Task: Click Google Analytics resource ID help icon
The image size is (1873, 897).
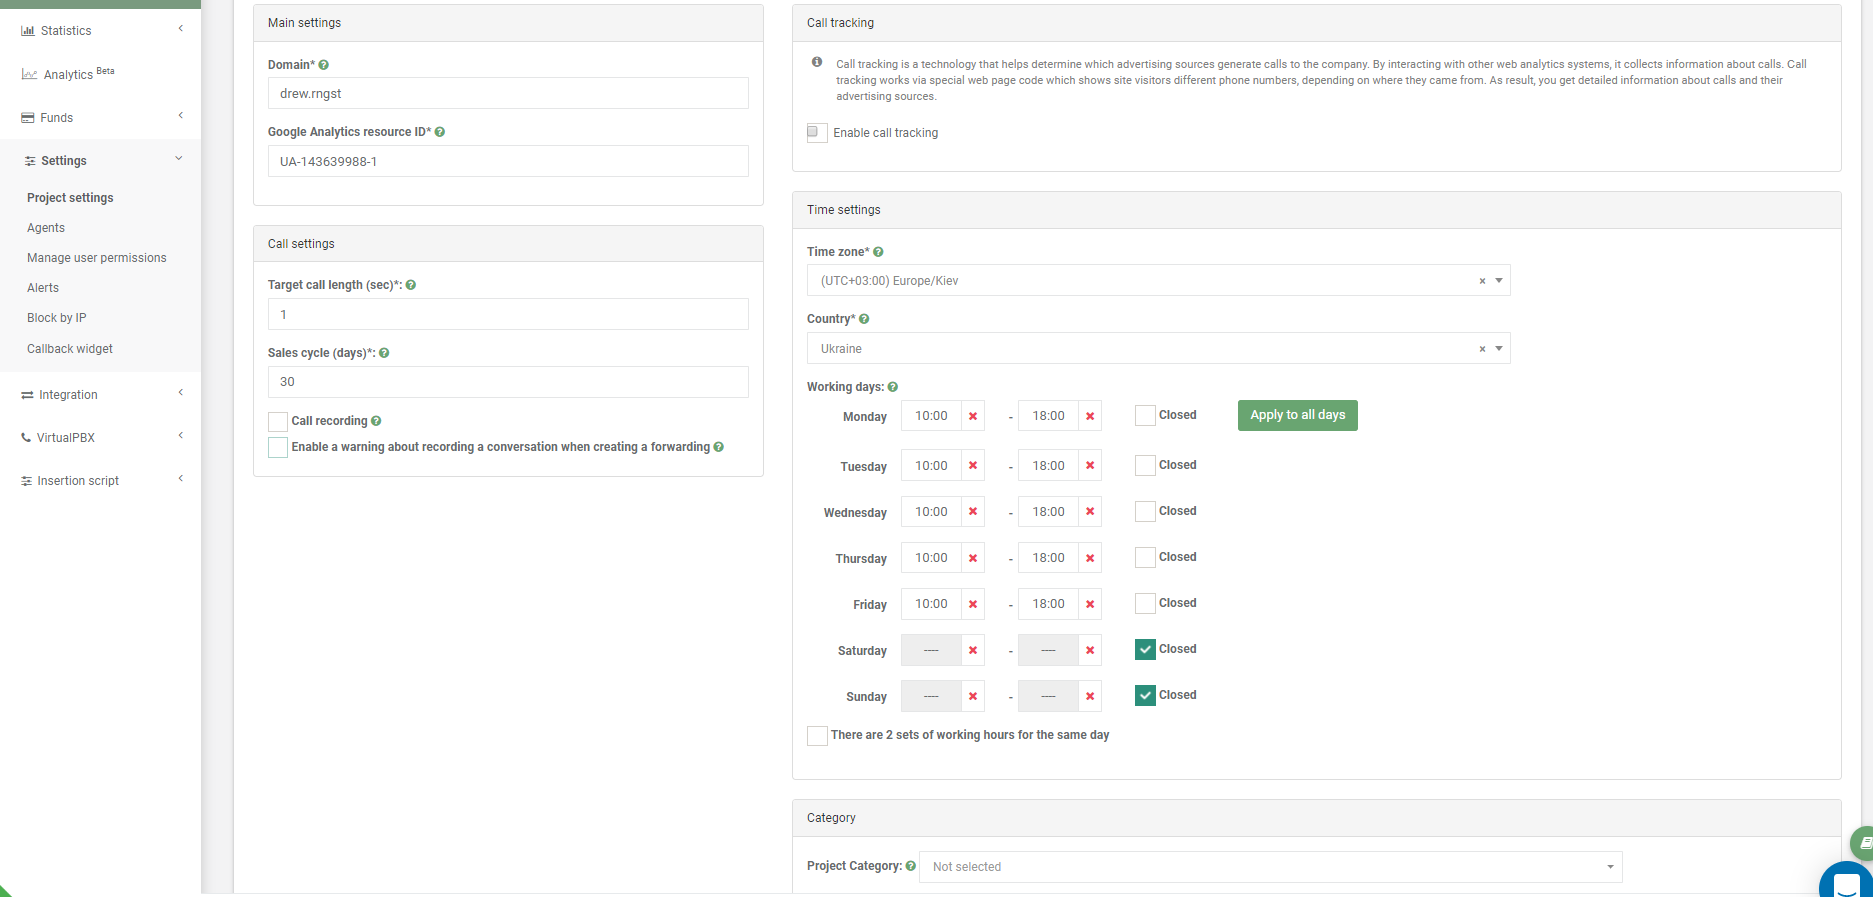Action: point(440,132)
